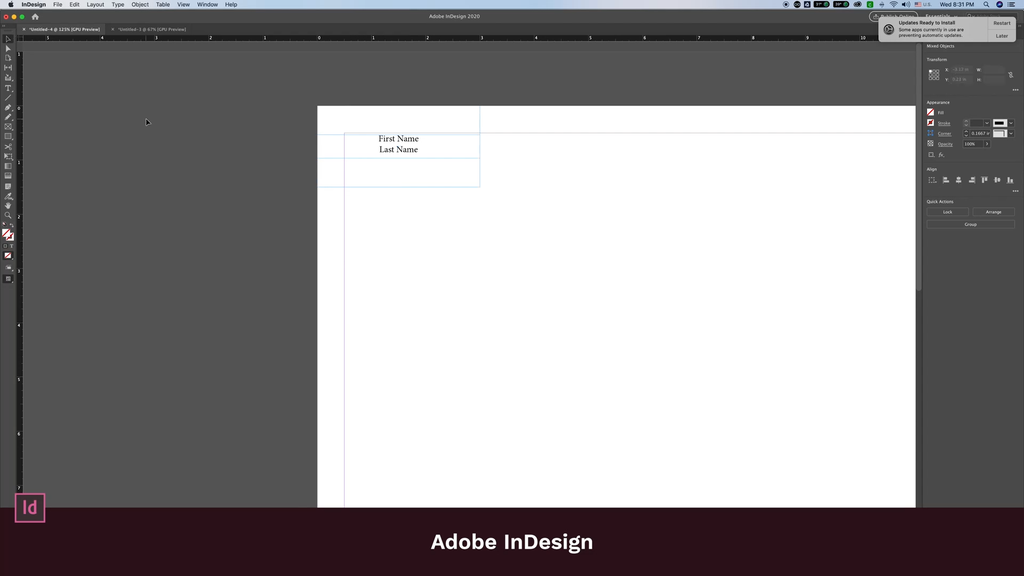Click Later on the update notification
This screenshot has height=576, width=1024.
(1001, 36)
